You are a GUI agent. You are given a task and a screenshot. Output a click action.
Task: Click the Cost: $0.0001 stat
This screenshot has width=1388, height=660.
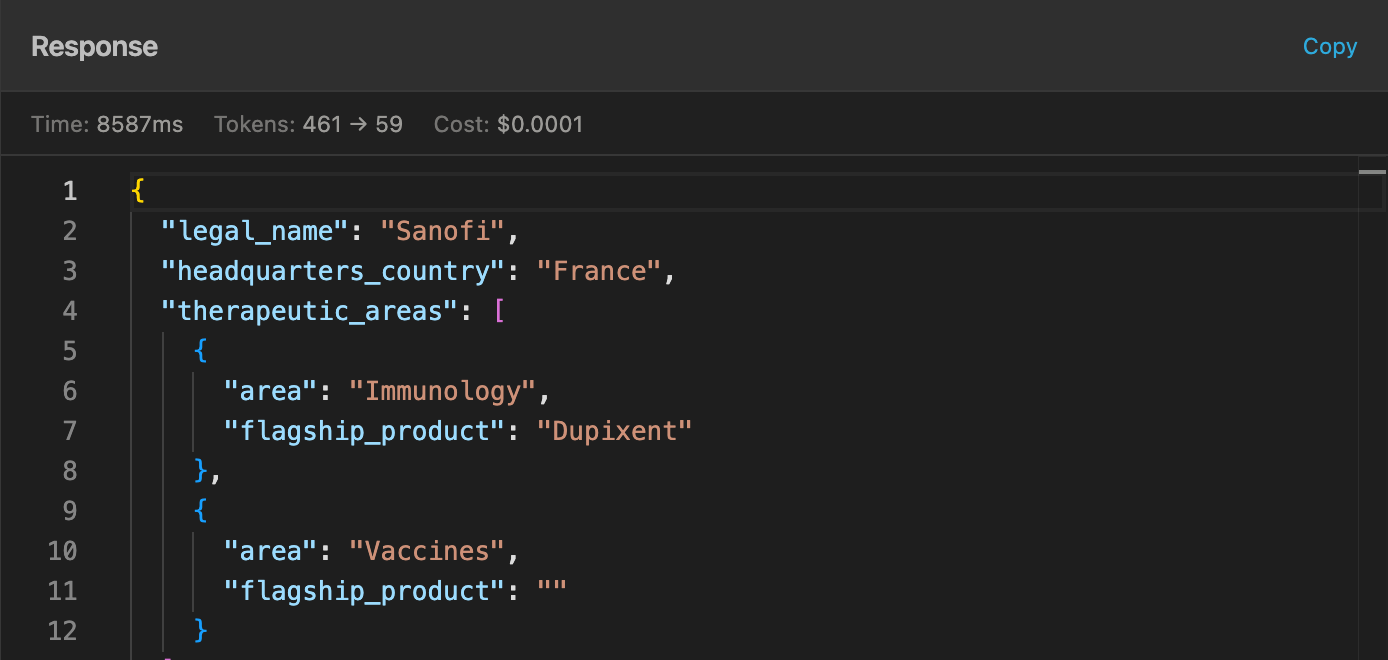pyautogui.click(x=508, y=125)
